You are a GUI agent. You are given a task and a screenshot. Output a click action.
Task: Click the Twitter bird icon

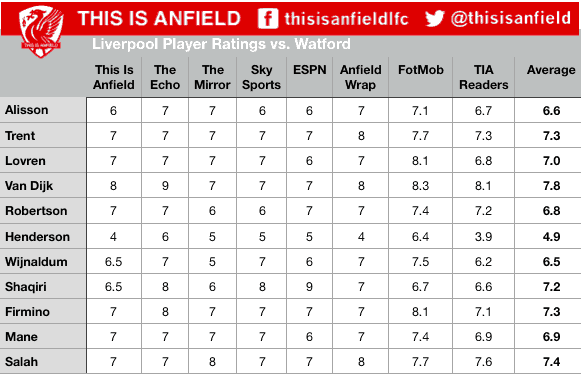434,19
